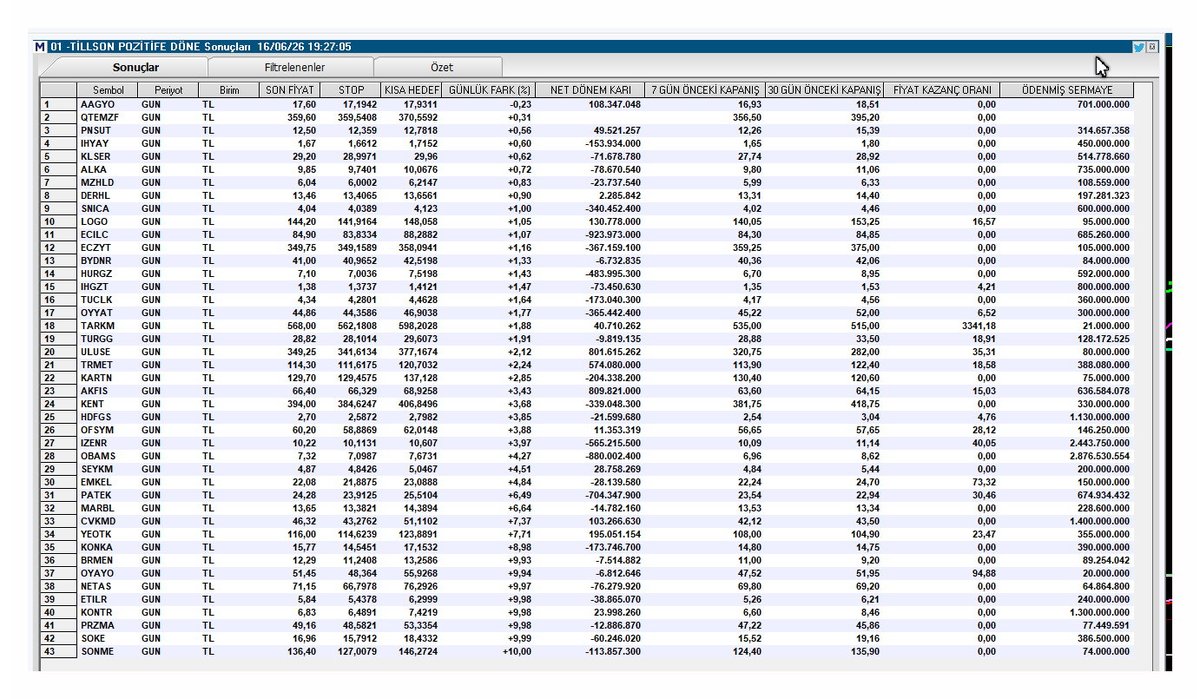Share results via the Twitter bird icon
The image size is (1200, 699).
coord(1139,46)
